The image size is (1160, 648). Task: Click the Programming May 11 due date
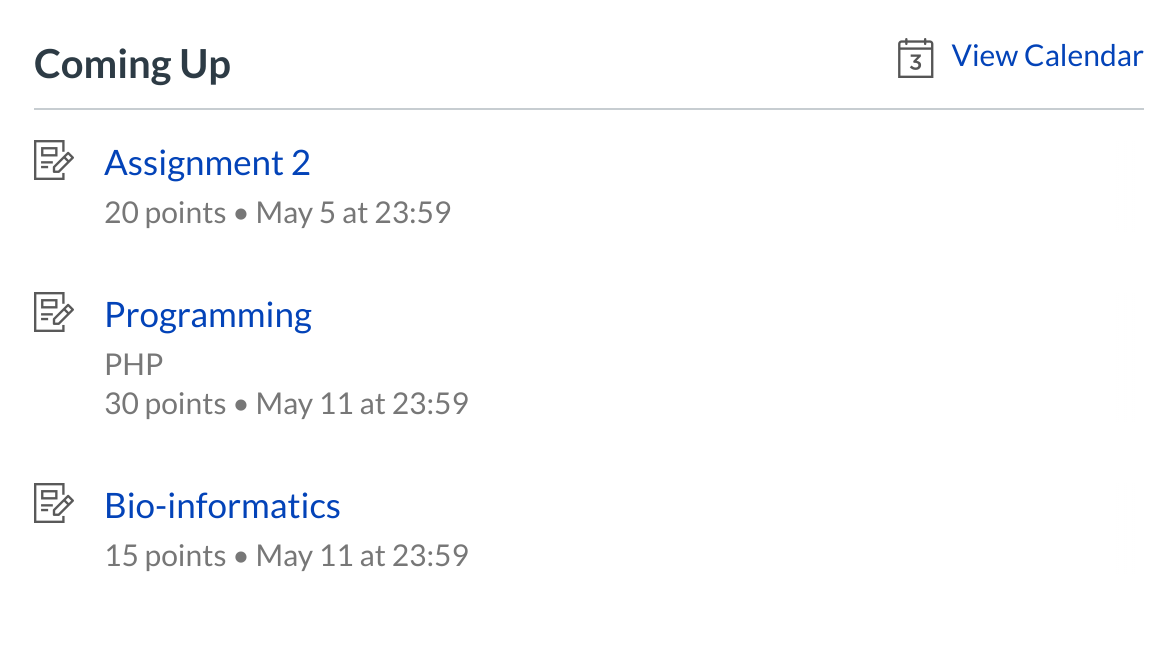click(362, 404)
